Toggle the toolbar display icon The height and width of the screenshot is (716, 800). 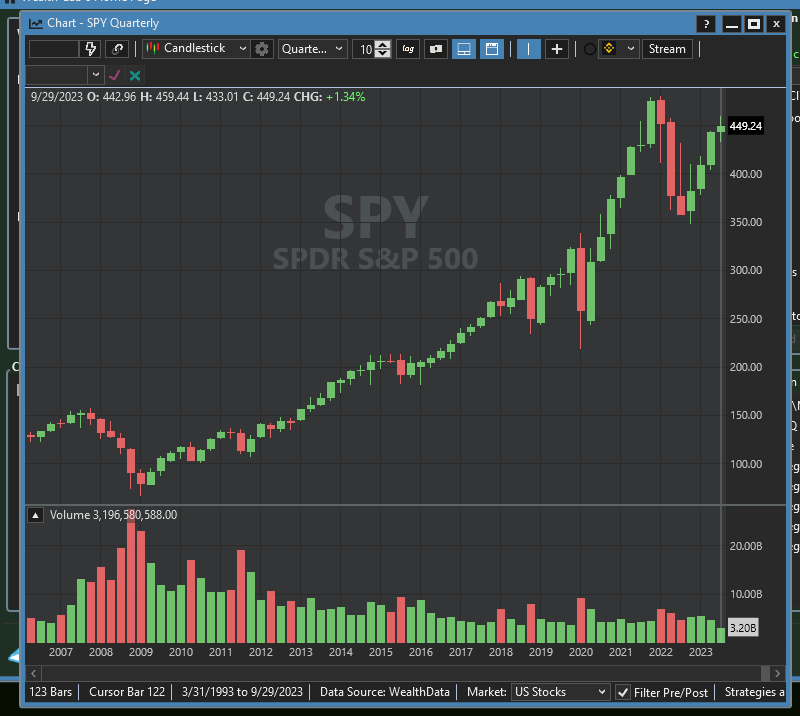coord(491,49)
